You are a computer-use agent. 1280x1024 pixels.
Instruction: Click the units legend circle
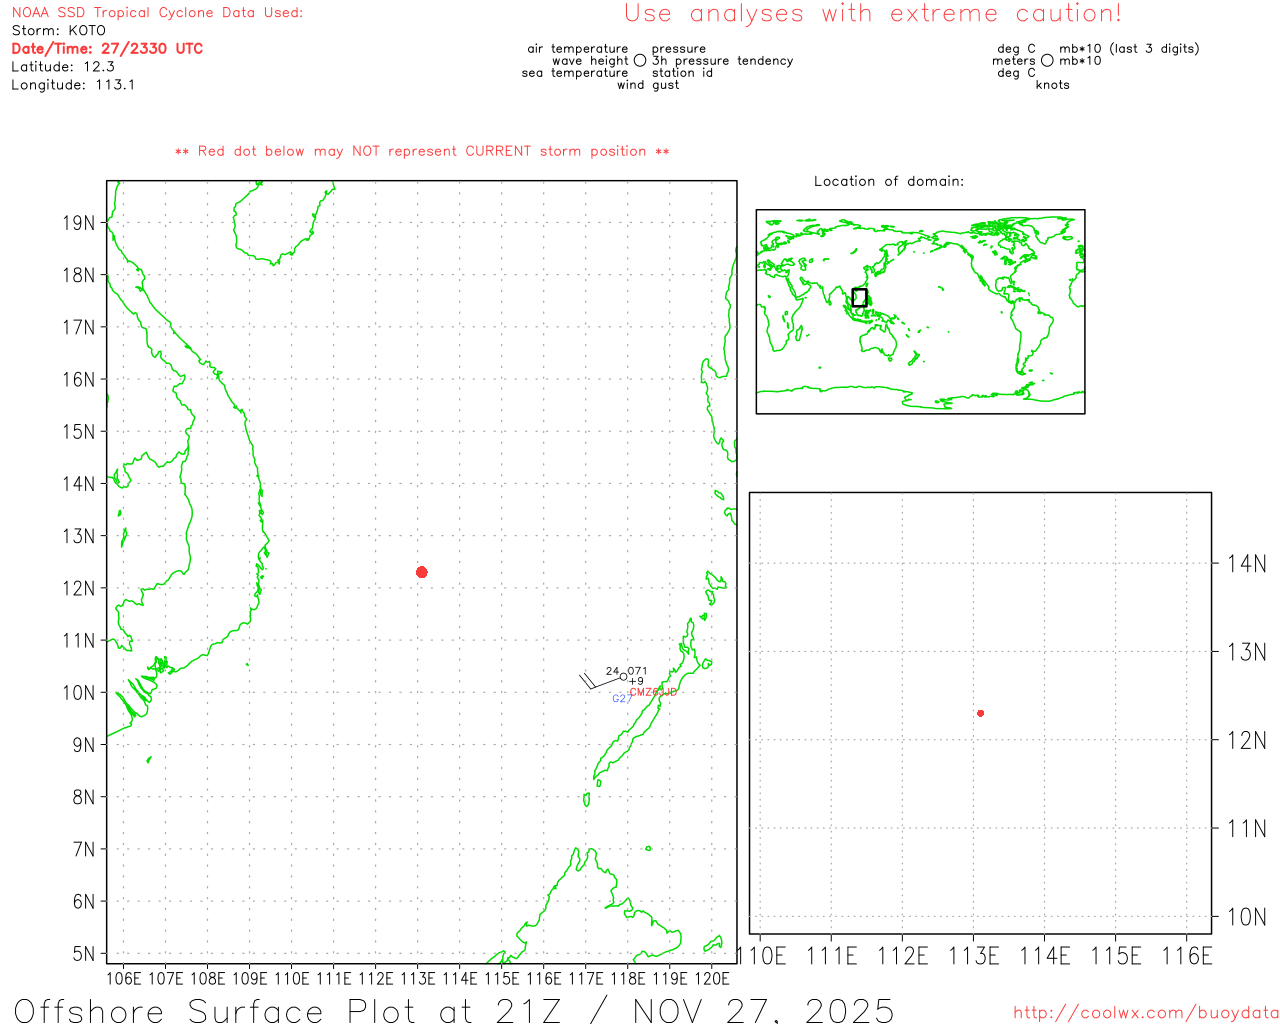1047,61
